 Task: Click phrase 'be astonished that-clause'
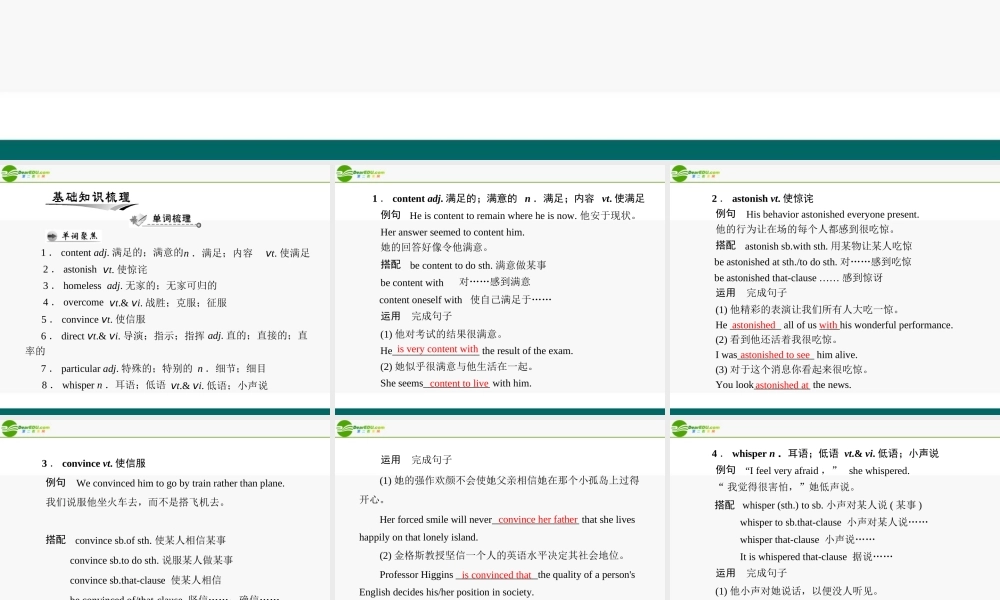[765, 278]
